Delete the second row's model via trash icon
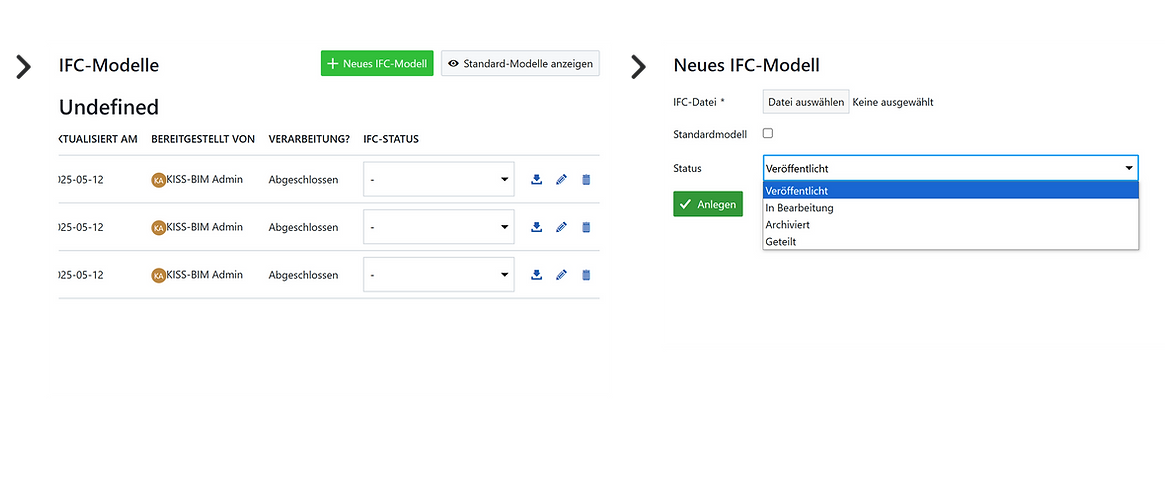1165x481 pixels. tap(586, 227)
